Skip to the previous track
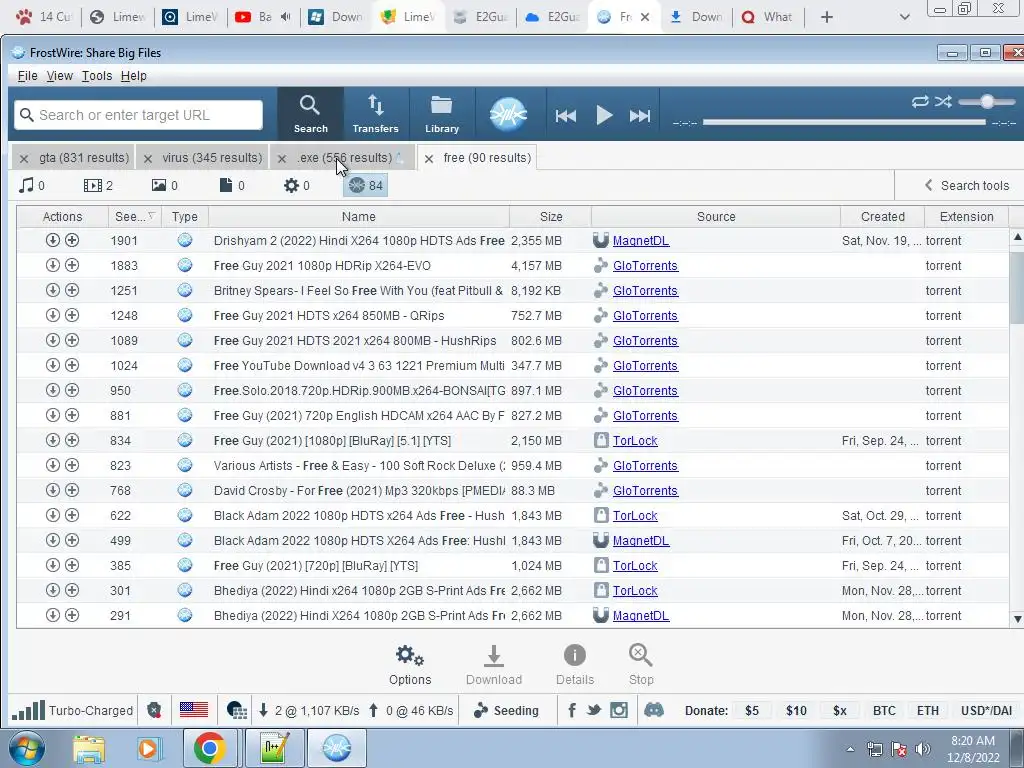This screenshot has width=1024, height=768. click(566, 116)
